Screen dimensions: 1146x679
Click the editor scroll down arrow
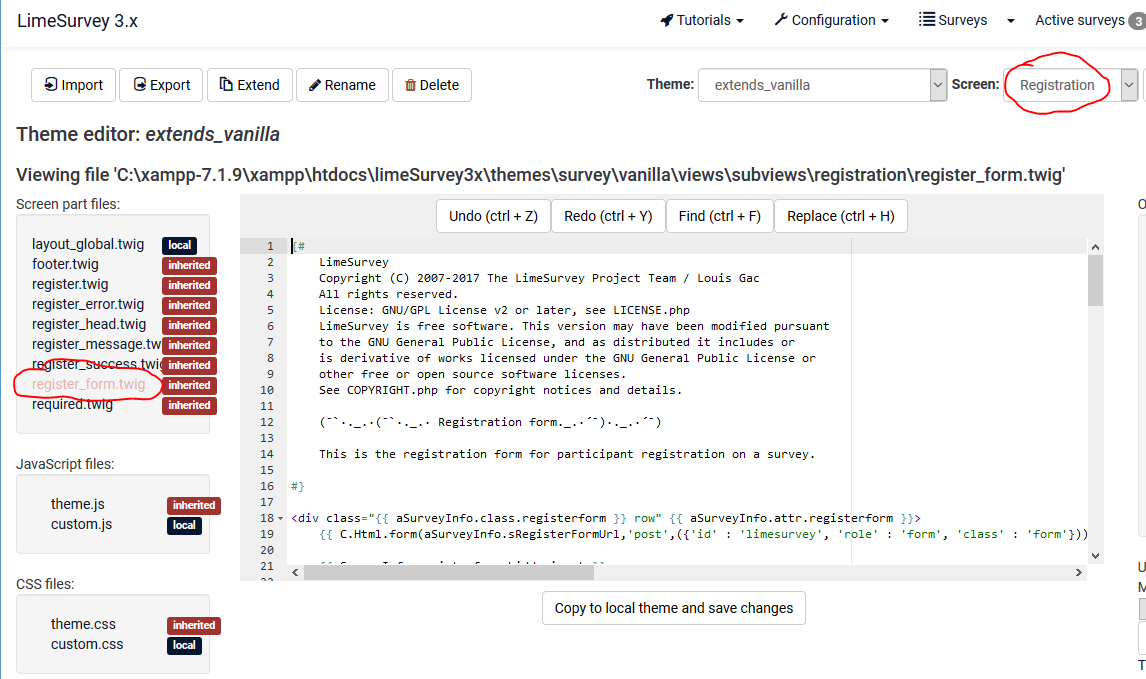pos(1095,555)
